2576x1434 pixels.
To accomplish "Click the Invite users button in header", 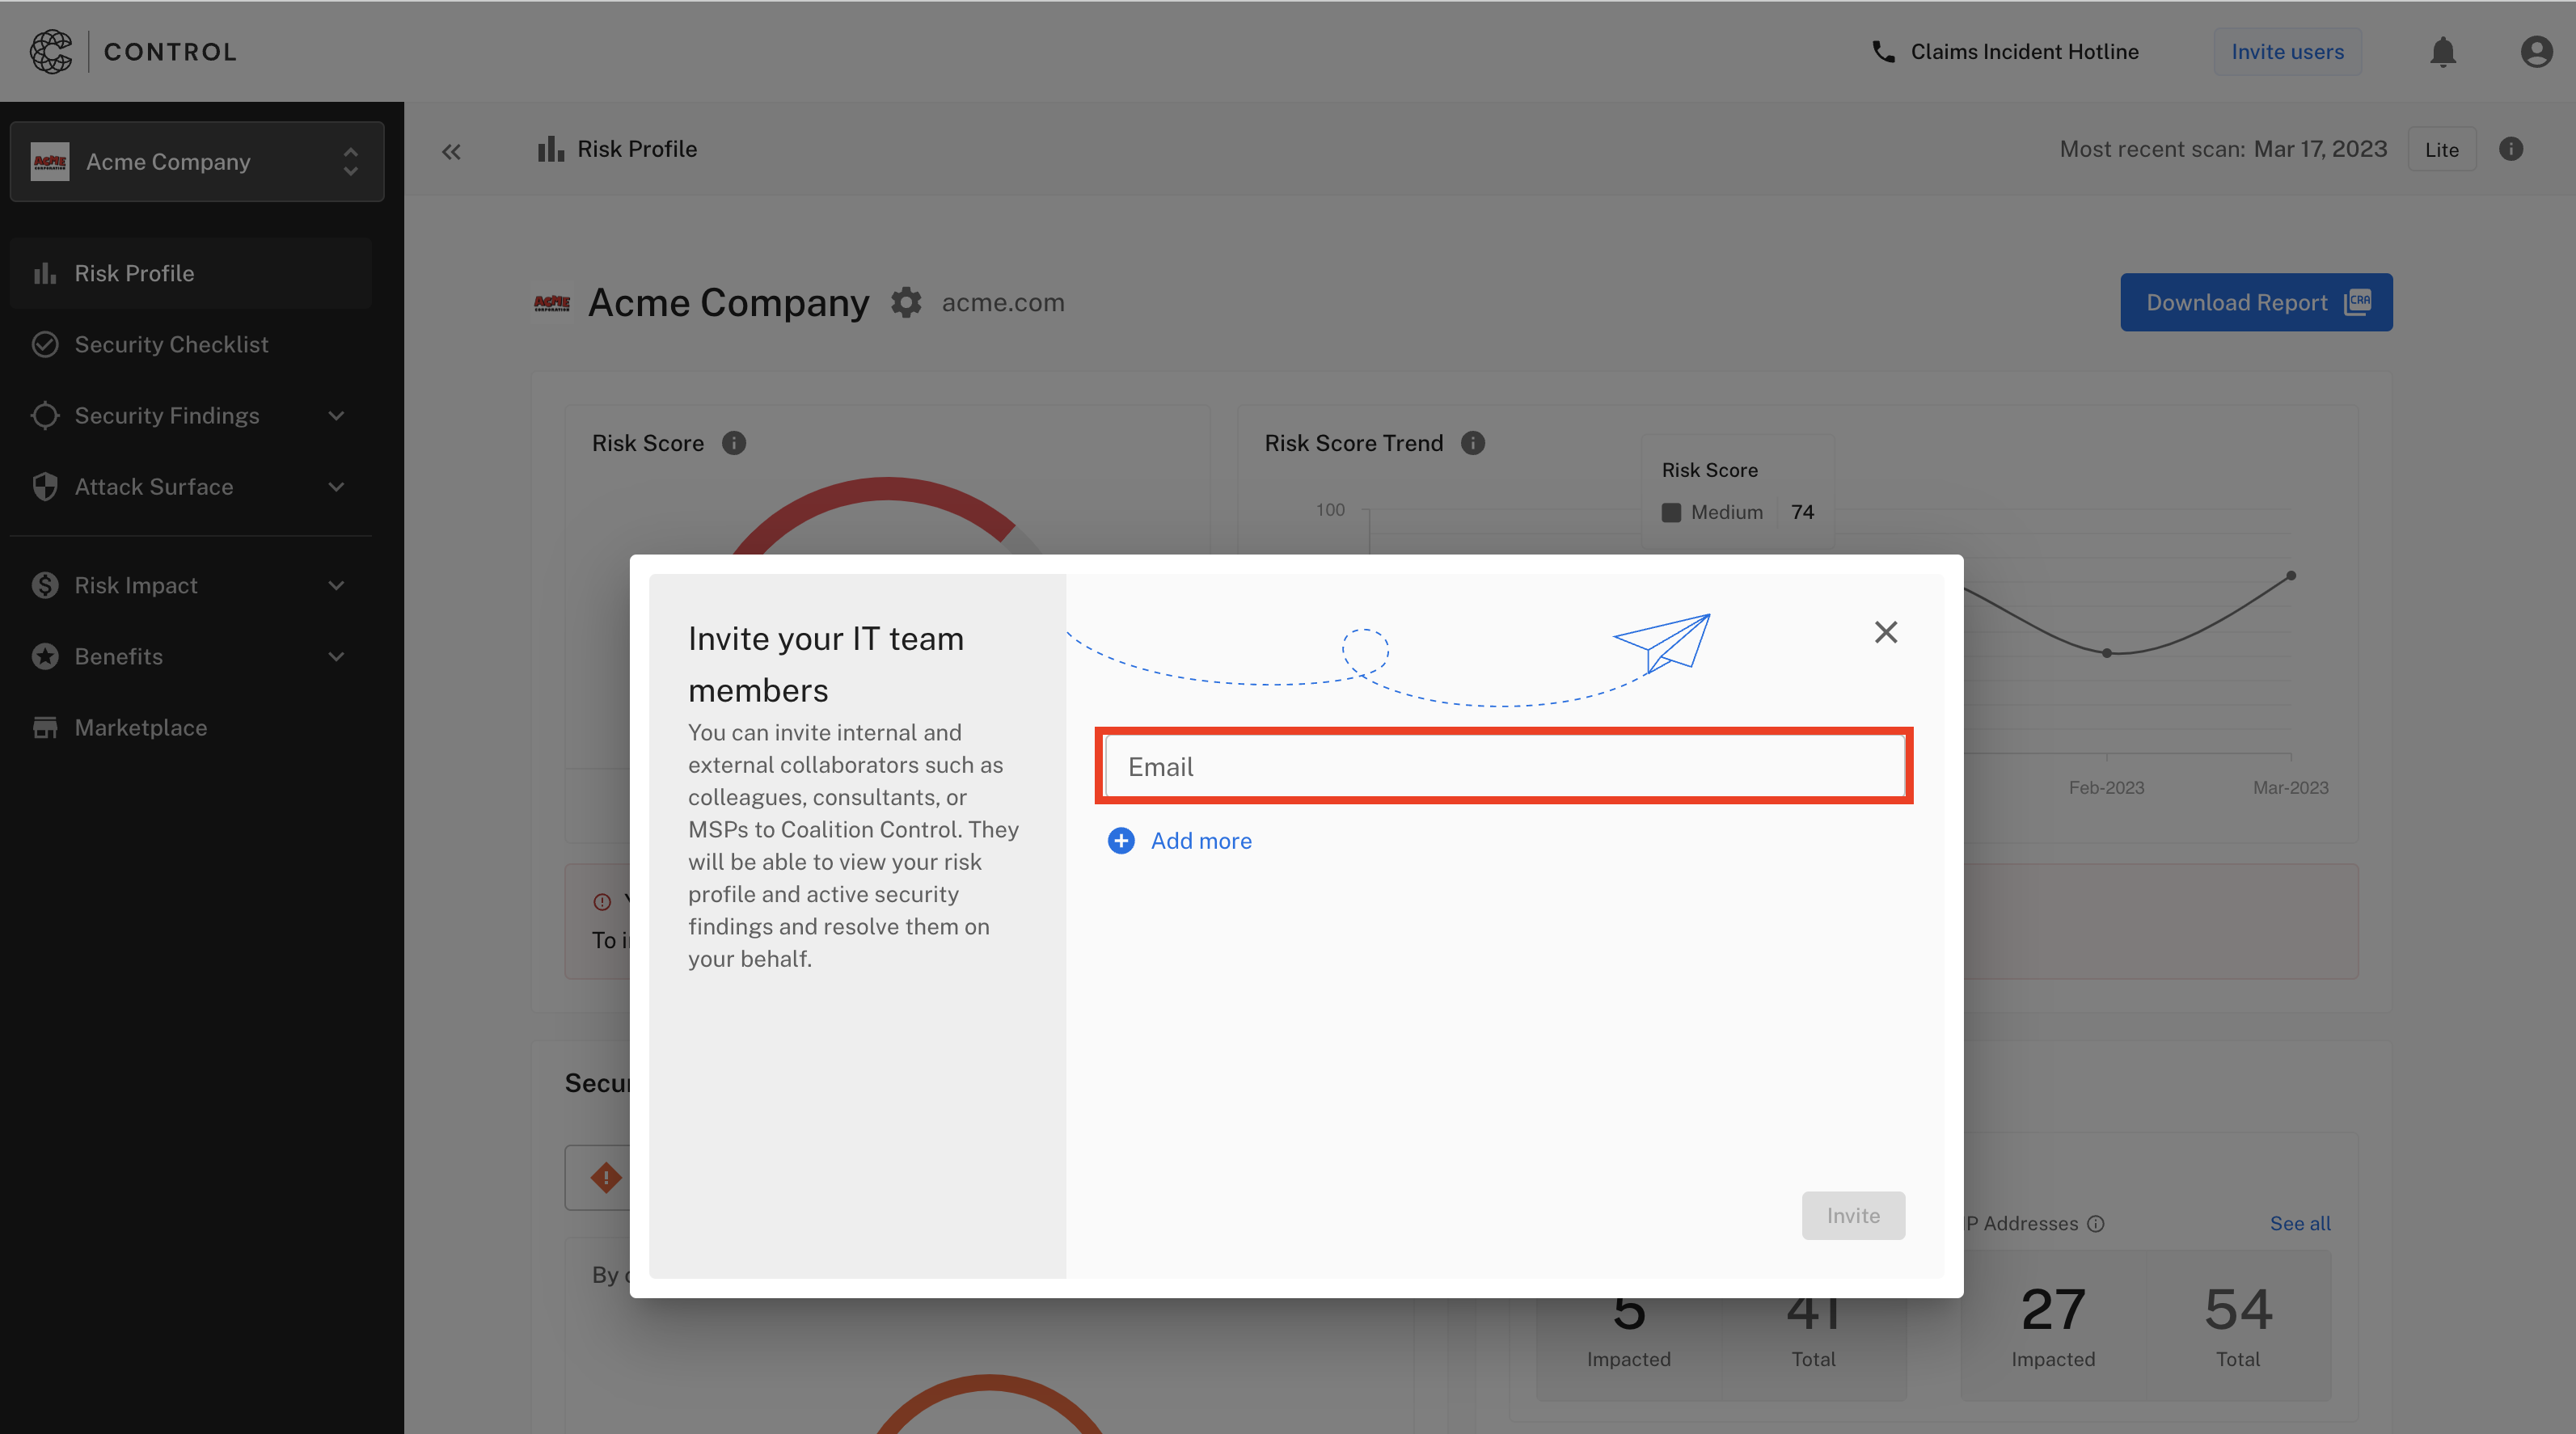I will (2287, 51).
